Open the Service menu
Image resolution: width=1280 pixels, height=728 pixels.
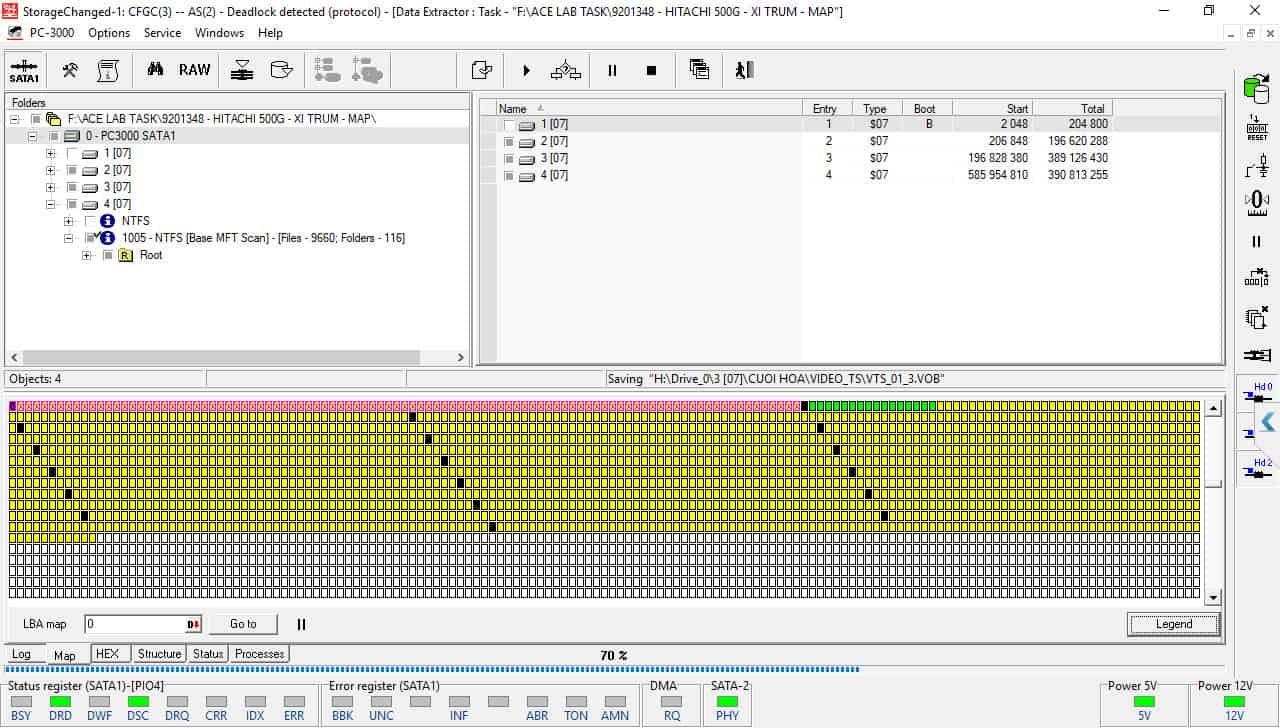point(162,33)
